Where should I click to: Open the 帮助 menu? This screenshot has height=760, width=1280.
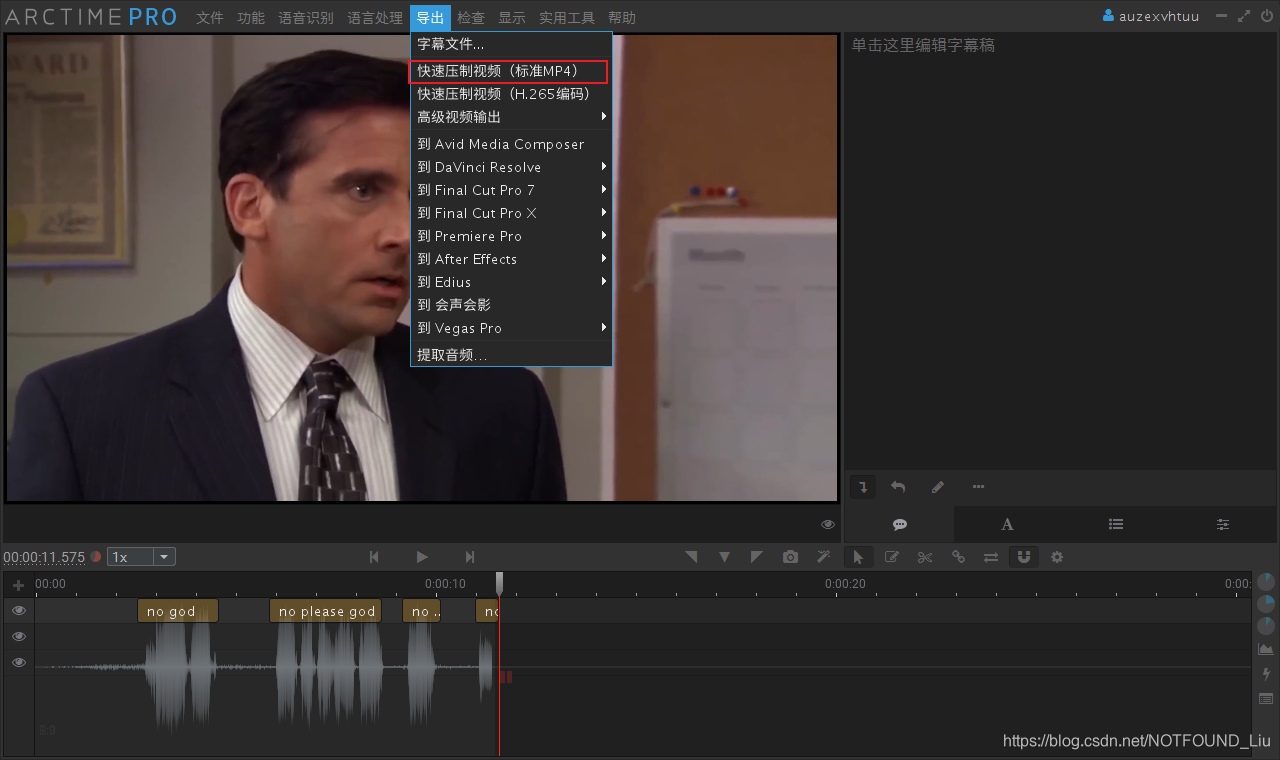(621, 18)
